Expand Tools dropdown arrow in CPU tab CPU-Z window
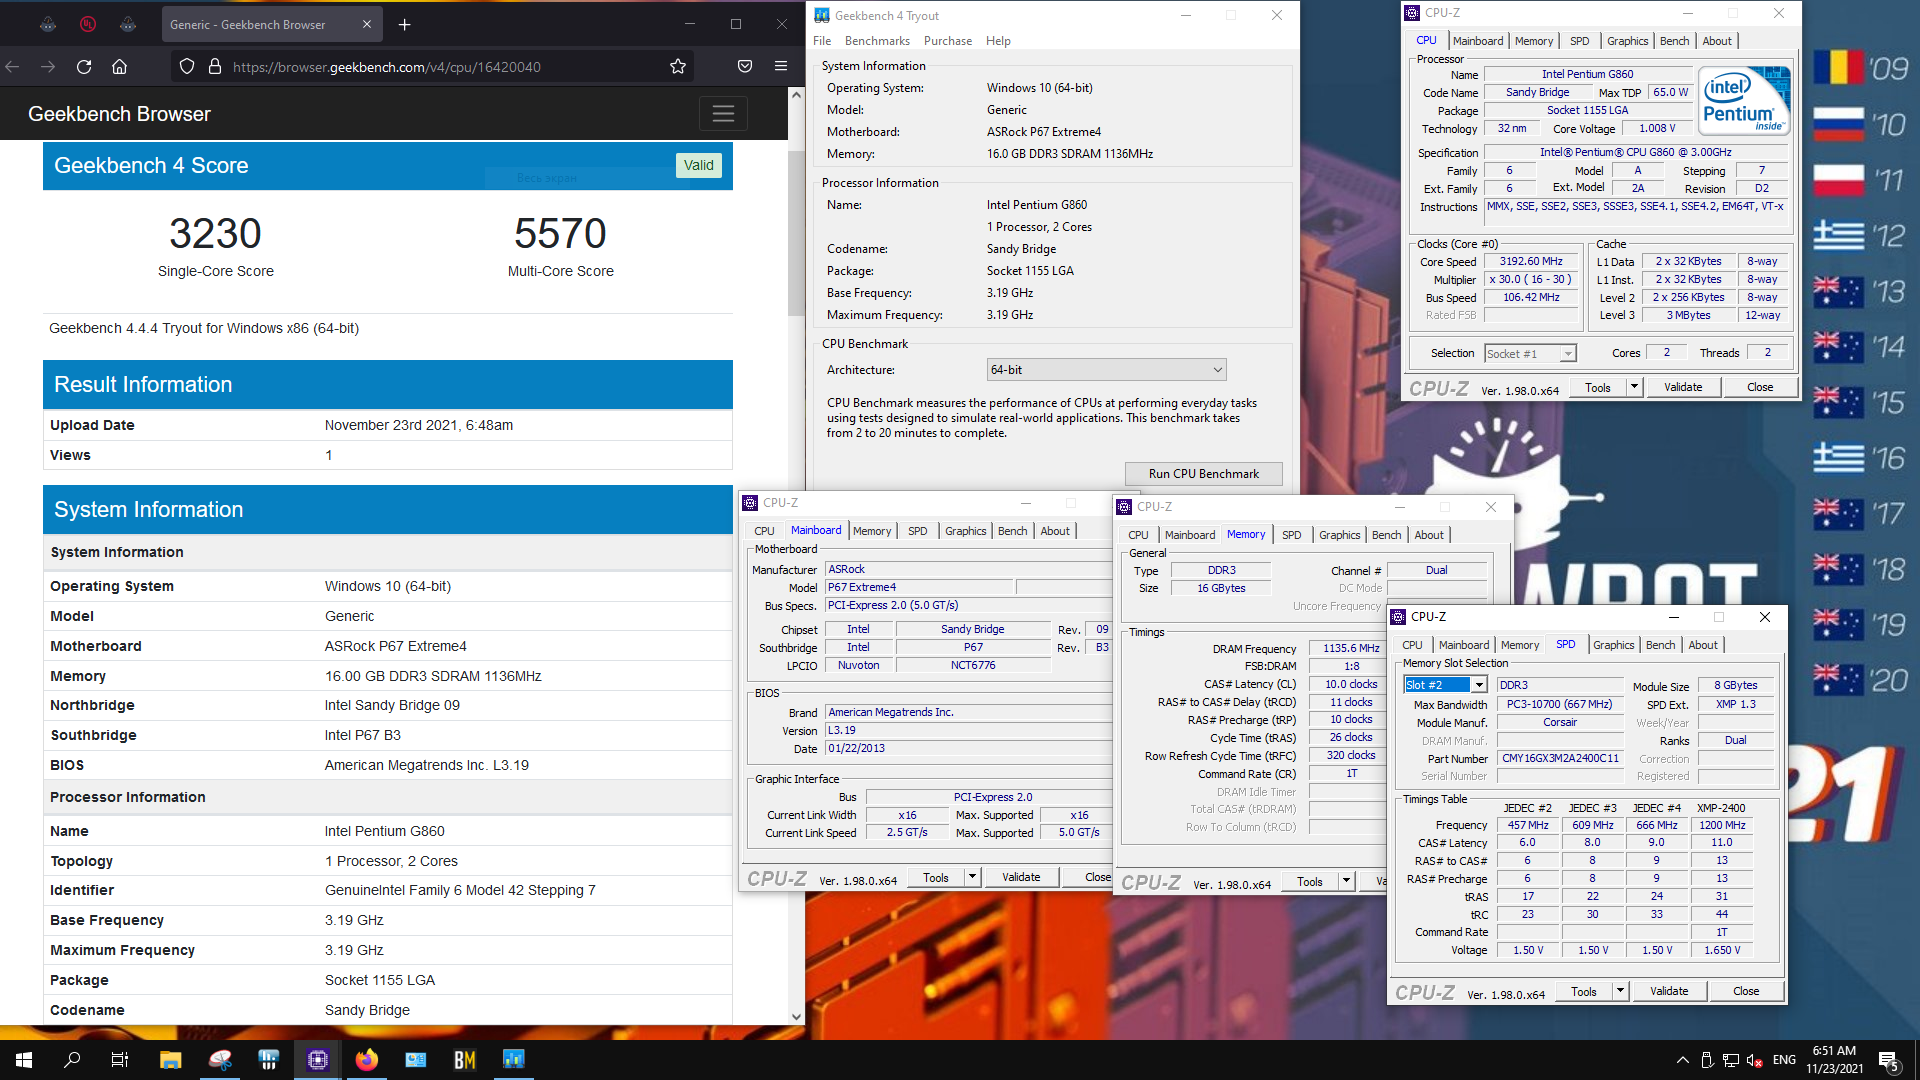Image resolution: width=1920 pixels, height=1080 pixels. 1634,387
